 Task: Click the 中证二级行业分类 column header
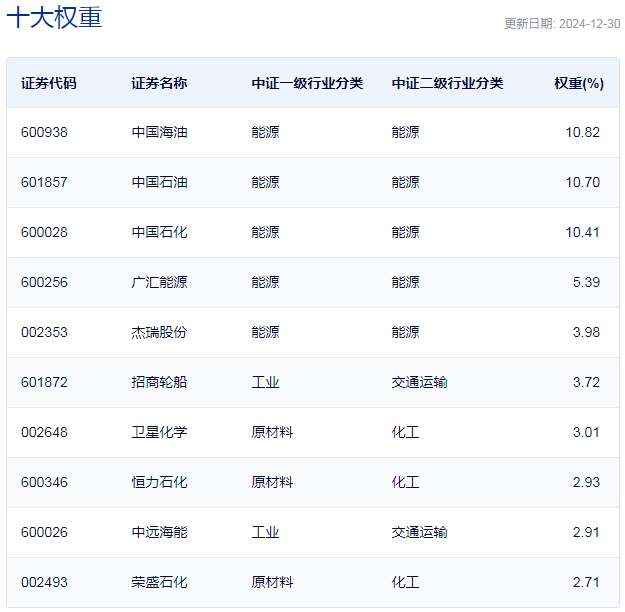click(447, 83)
